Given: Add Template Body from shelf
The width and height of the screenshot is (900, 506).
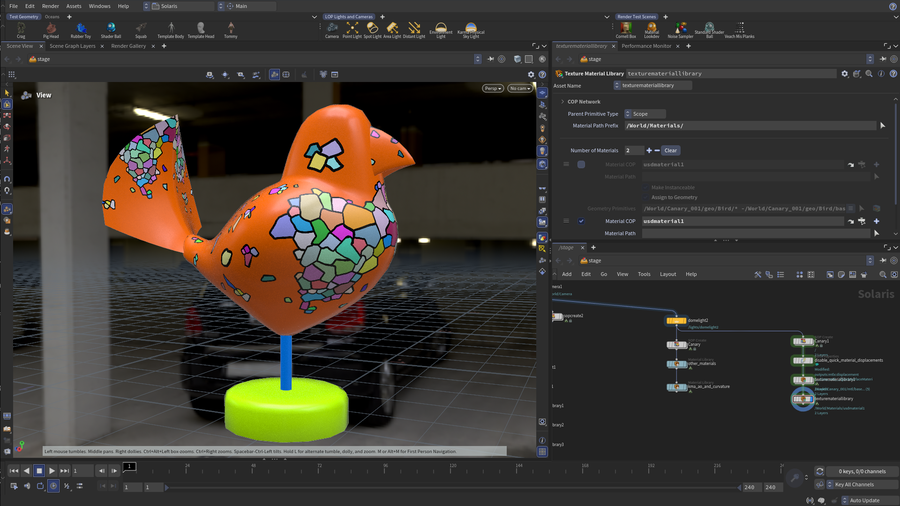Looking at the screenshot, I should 170,30.
